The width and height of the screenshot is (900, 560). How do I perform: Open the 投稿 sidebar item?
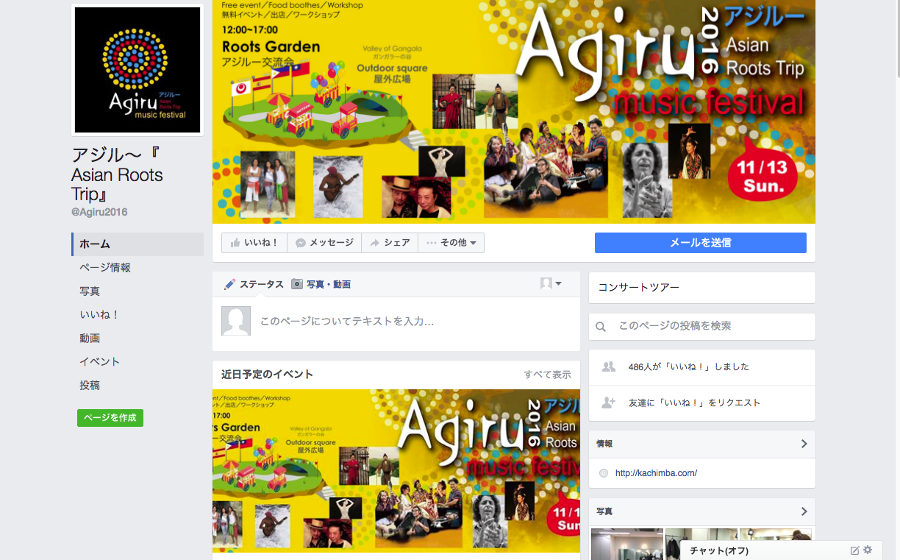tap(90, 385)
